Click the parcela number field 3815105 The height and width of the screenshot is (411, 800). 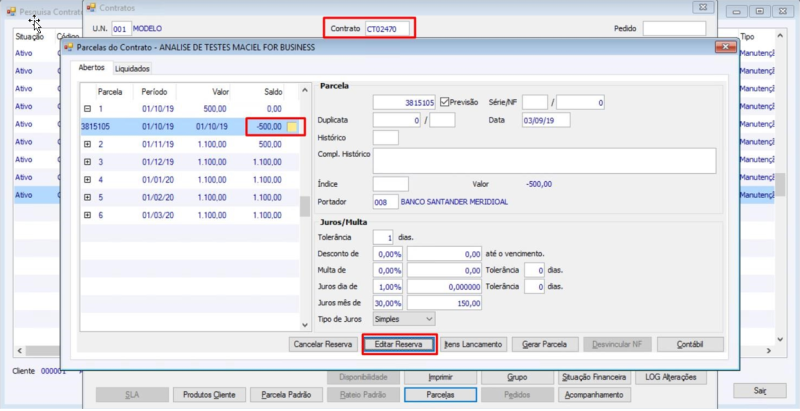point(404,102)
